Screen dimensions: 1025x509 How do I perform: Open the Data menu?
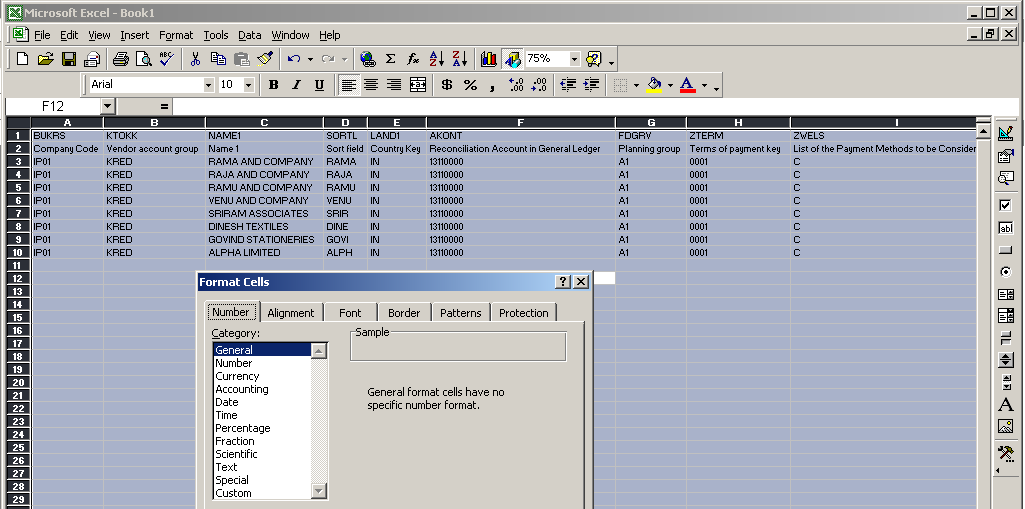point(249,35)
